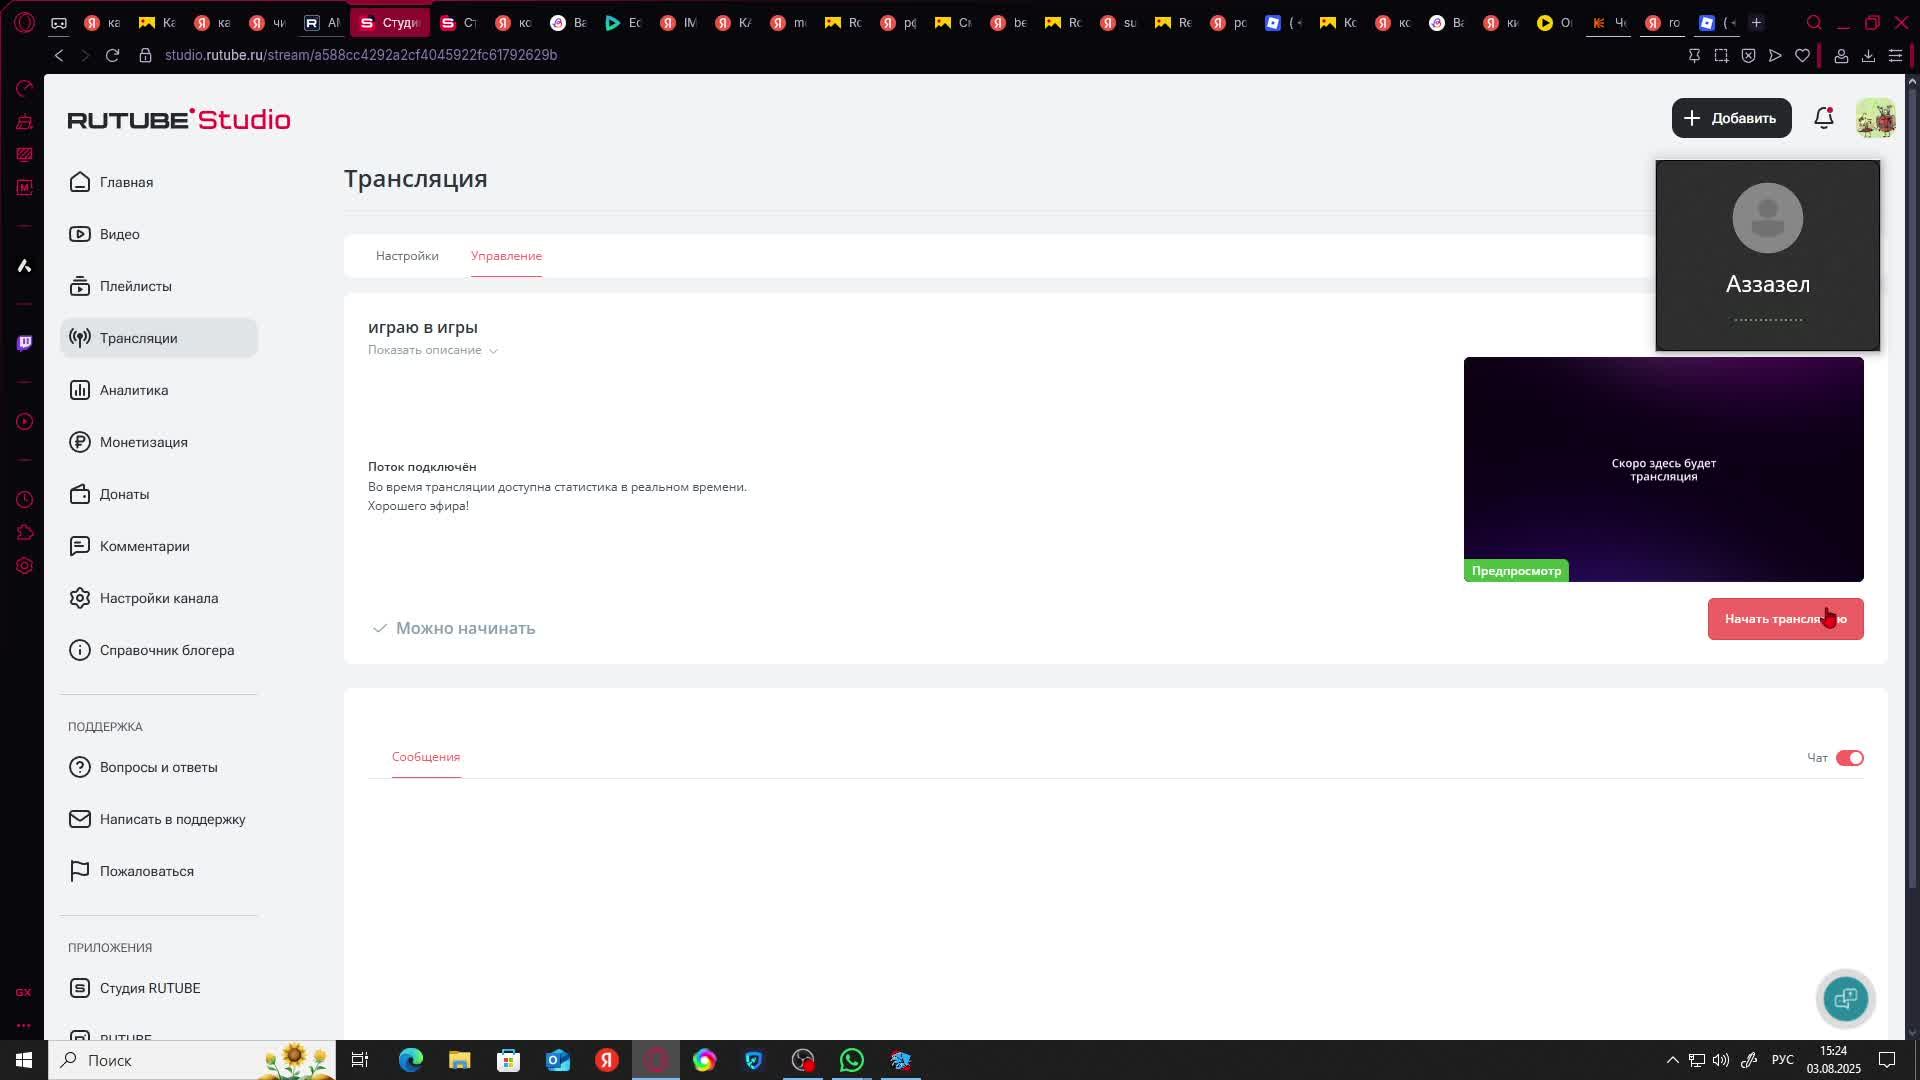Click the stream preview thumbnail
This screenshot has height=1080, width=1920.
pos(1663,469)
